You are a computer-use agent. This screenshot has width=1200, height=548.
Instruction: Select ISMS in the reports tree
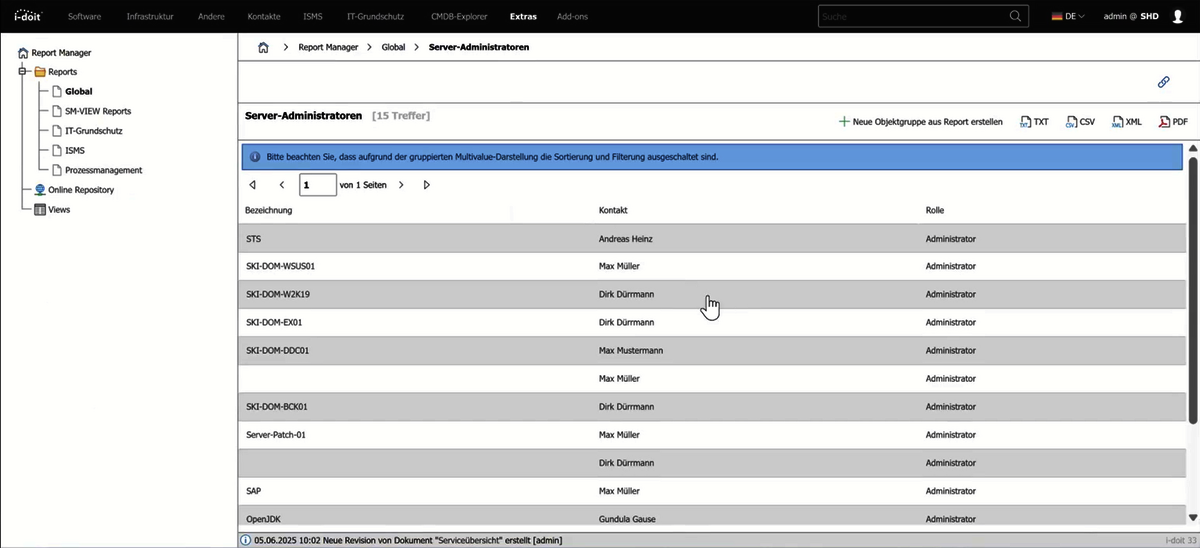tap(75, 150)
